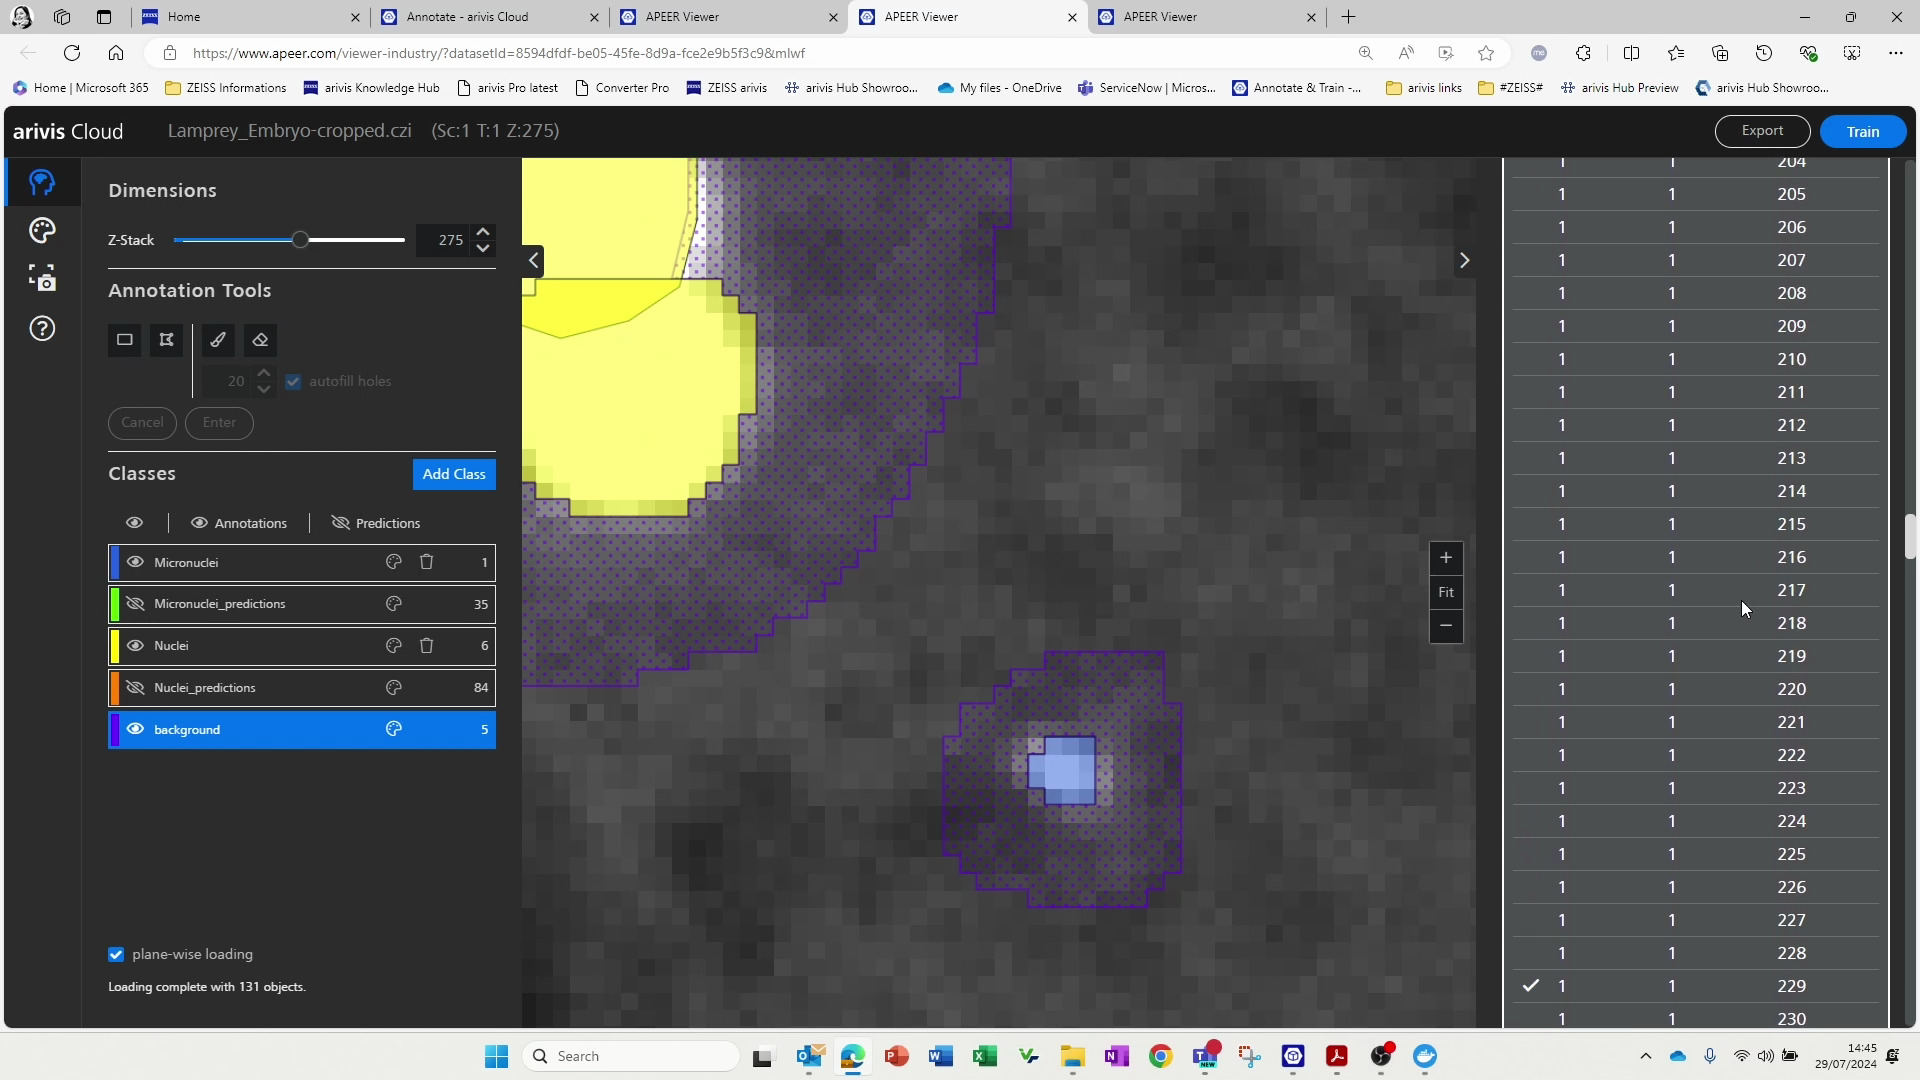Image resolution: width=1920 pixels, height=1080 pixels.
Task: Collapse the right measurements panel
Action: (1465, 260)
